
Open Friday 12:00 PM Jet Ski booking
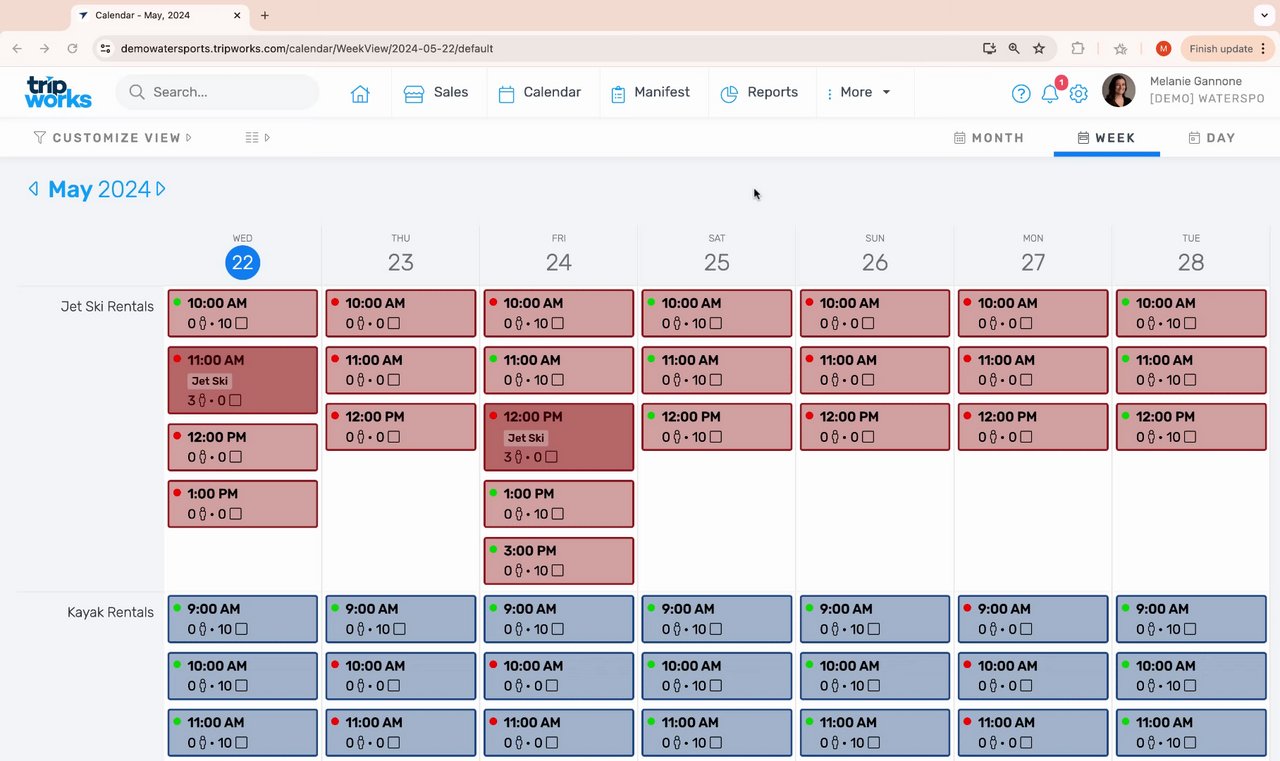click(559, 437)
